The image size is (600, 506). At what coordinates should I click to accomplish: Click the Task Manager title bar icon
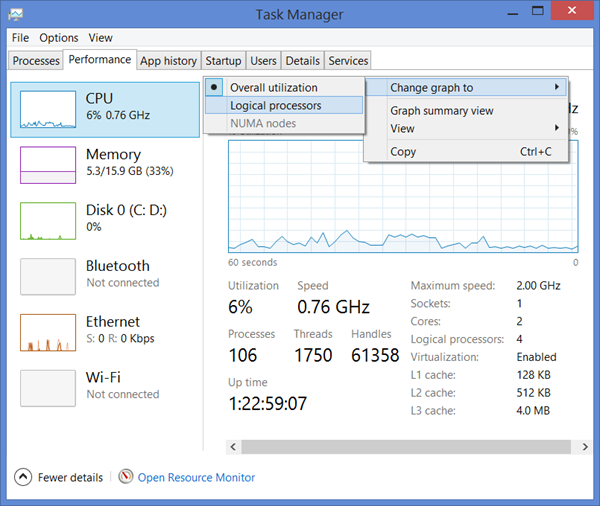(16, 15)
